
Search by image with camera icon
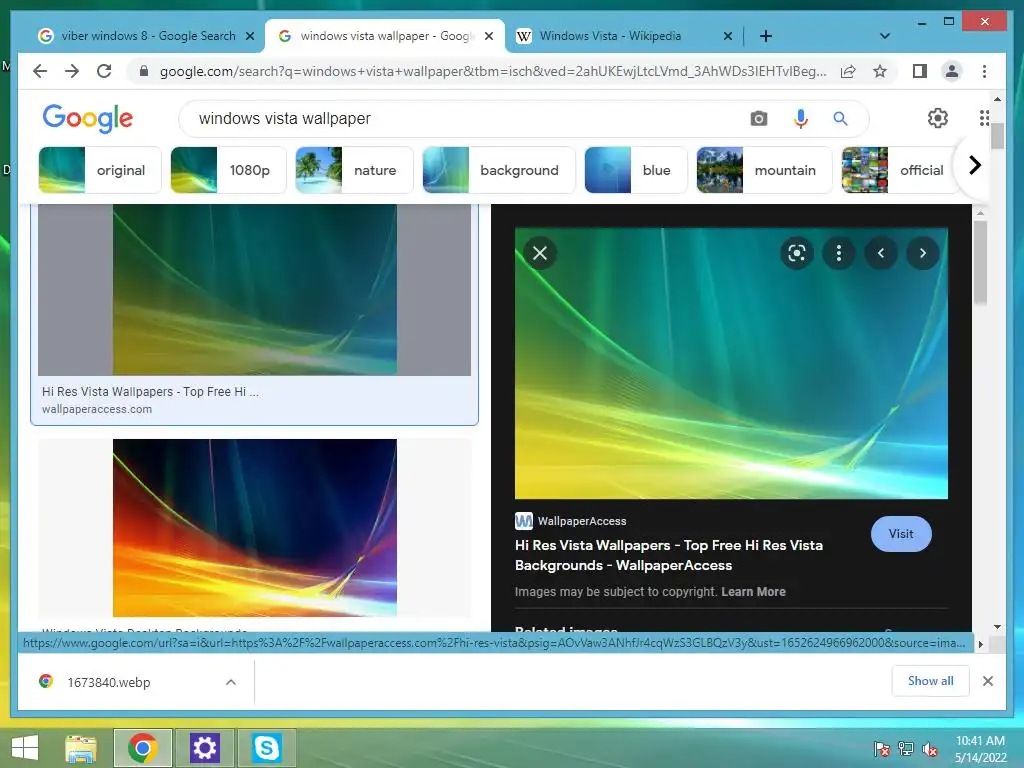pos(758,118)
